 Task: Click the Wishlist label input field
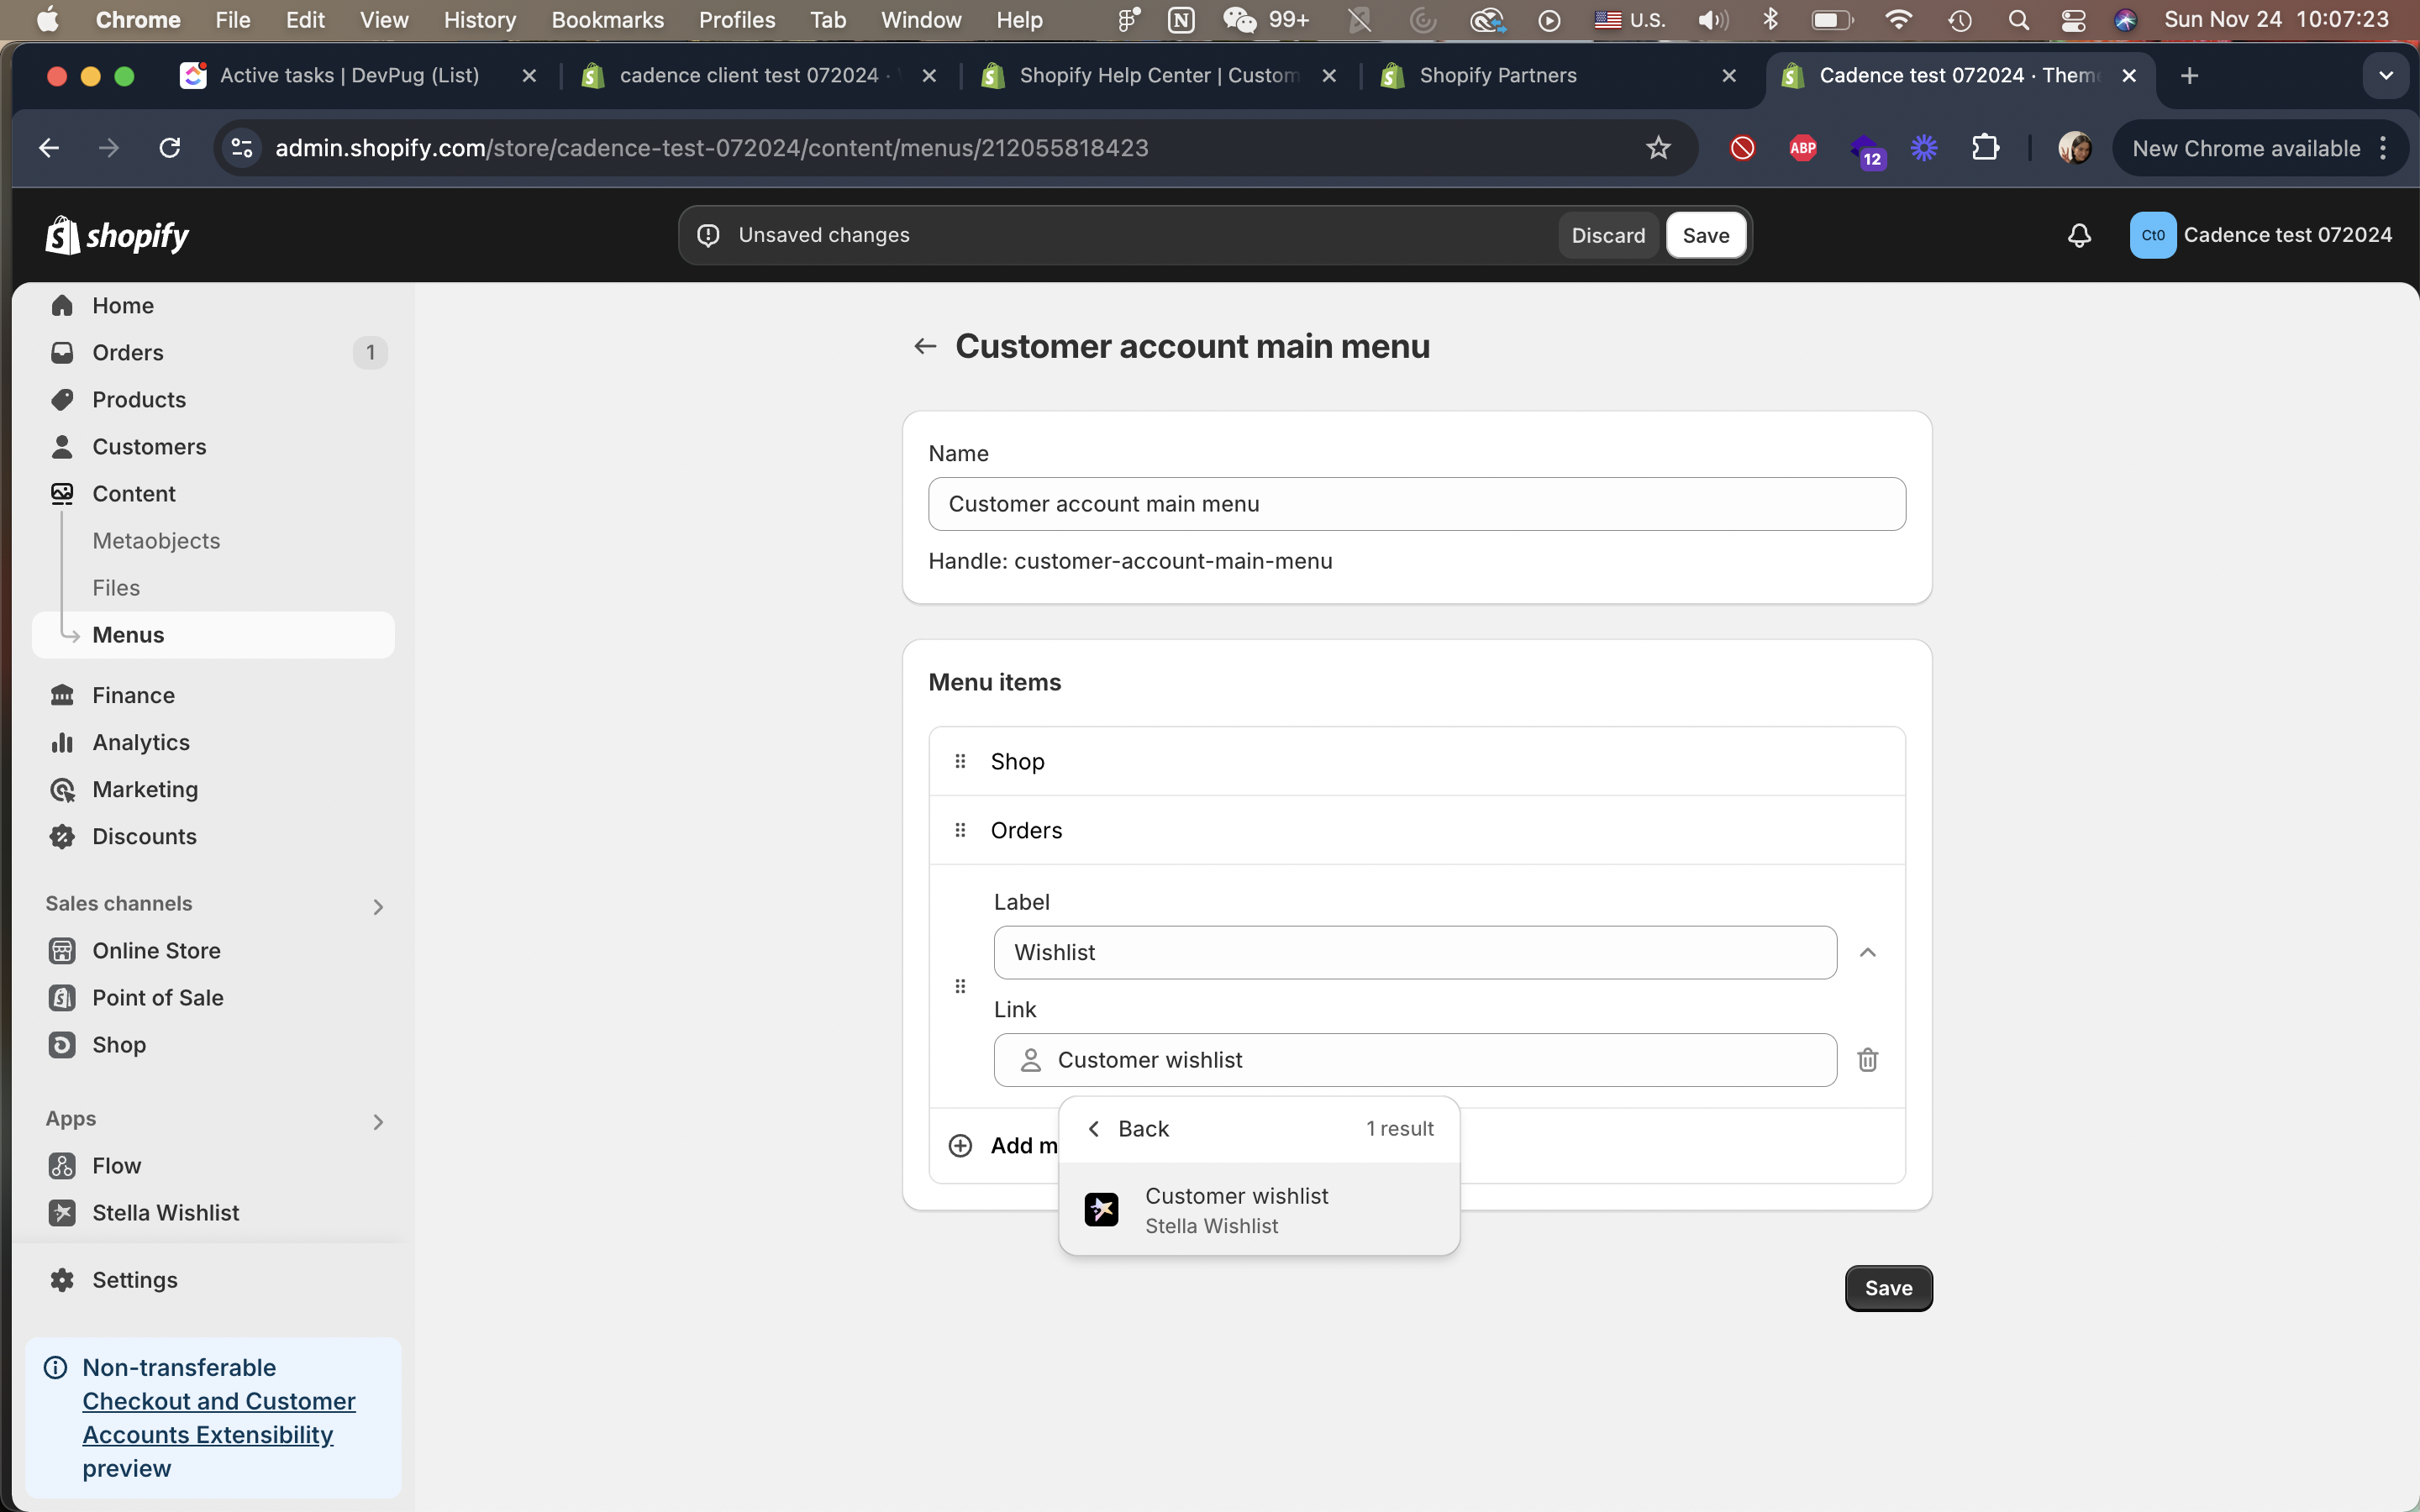[1414, 952]
